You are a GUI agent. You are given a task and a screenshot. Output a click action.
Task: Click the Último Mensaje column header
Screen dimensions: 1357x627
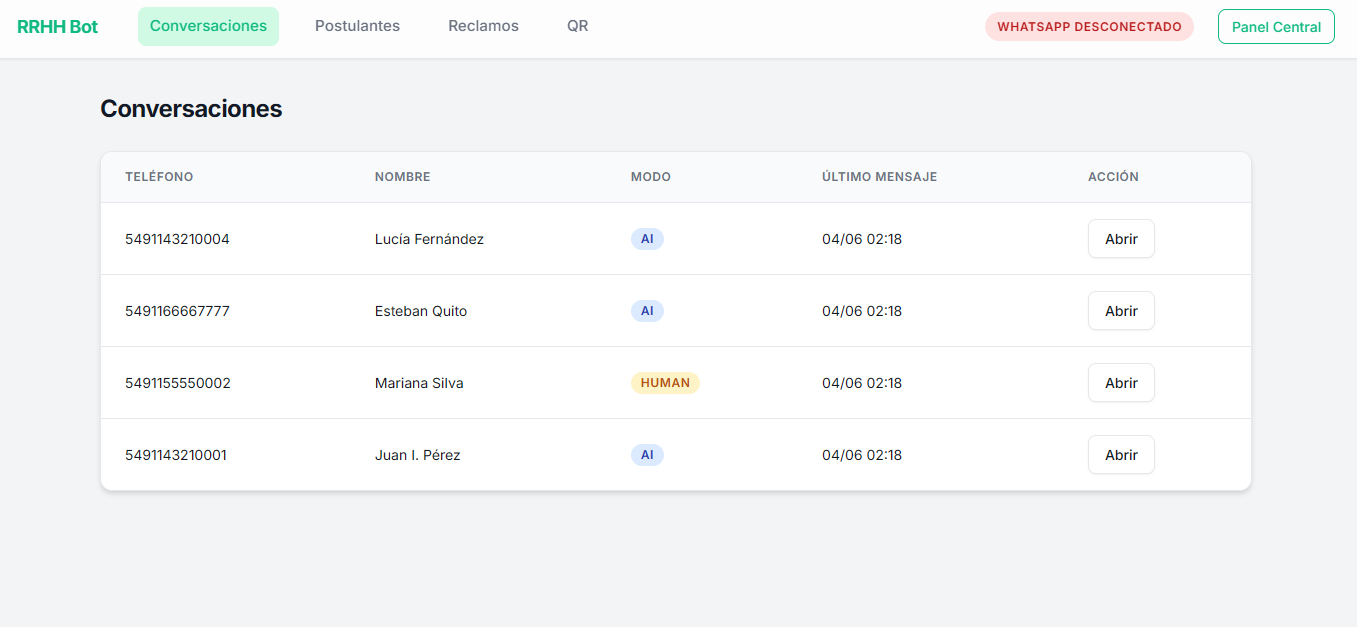click(879, 177)
